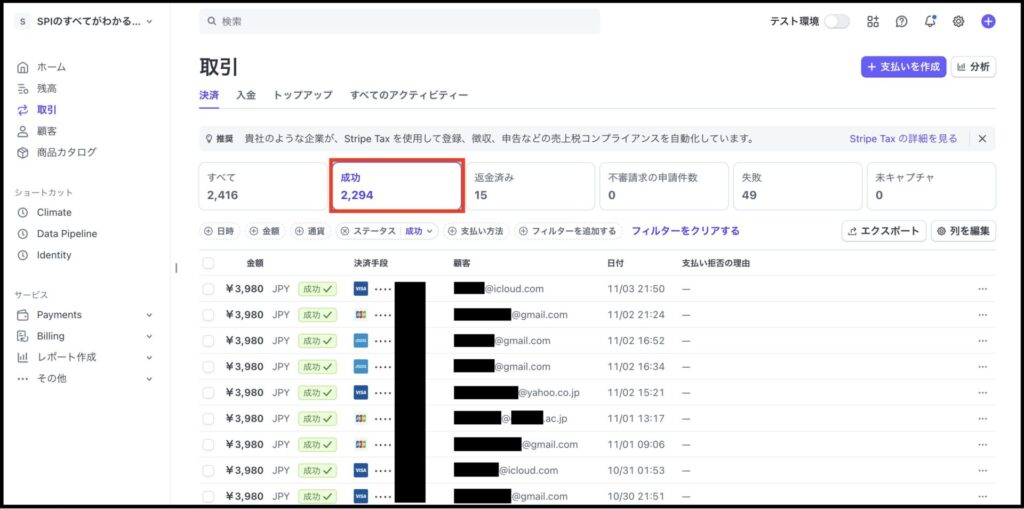Open the ステータス 成功 filter dropdown

[x=388, y=231]
